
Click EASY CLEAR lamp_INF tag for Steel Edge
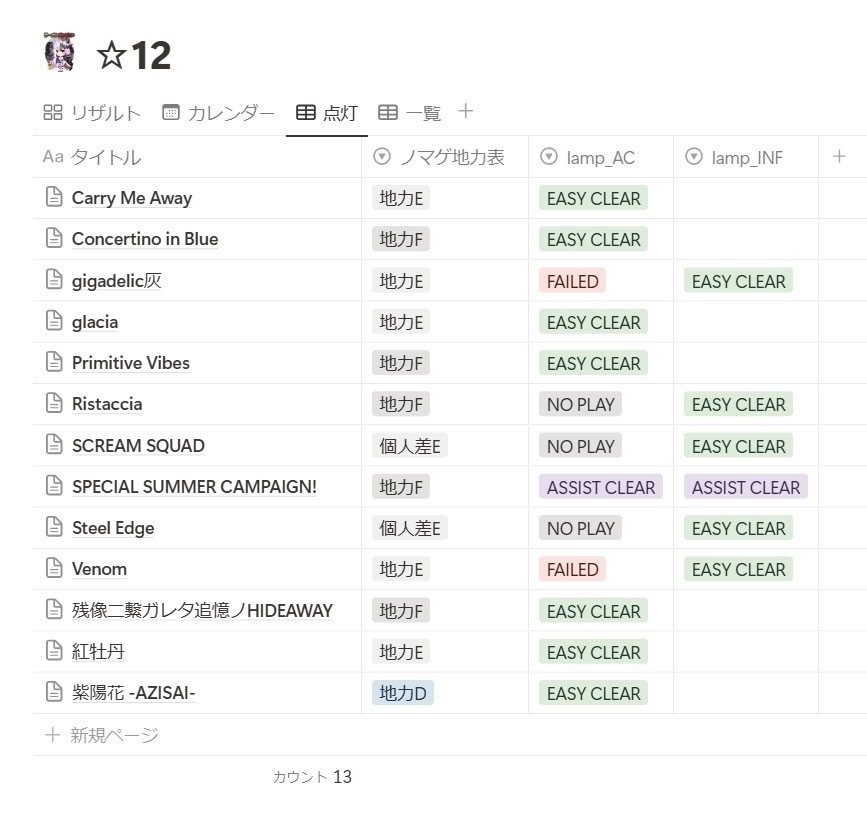(x=739, y=528)
